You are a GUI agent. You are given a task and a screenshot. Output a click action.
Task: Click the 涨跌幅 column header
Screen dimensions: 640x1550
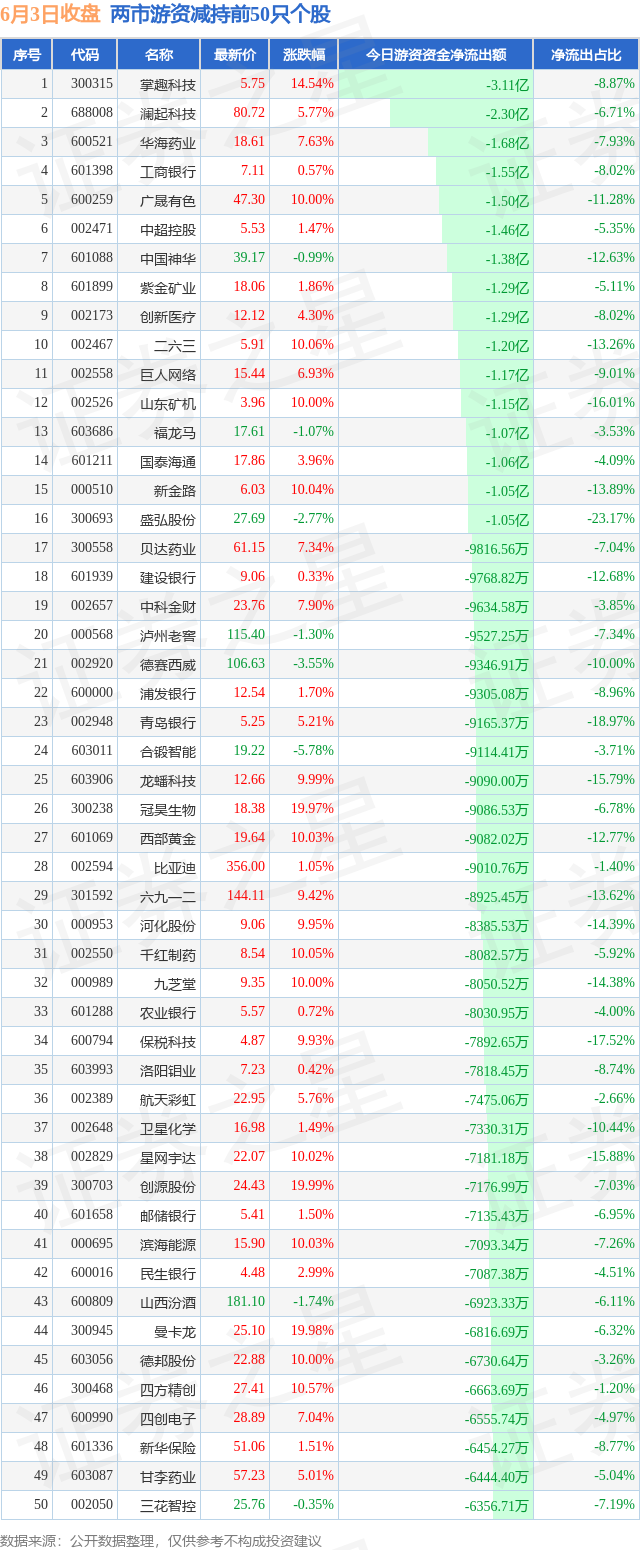point(303,55)
